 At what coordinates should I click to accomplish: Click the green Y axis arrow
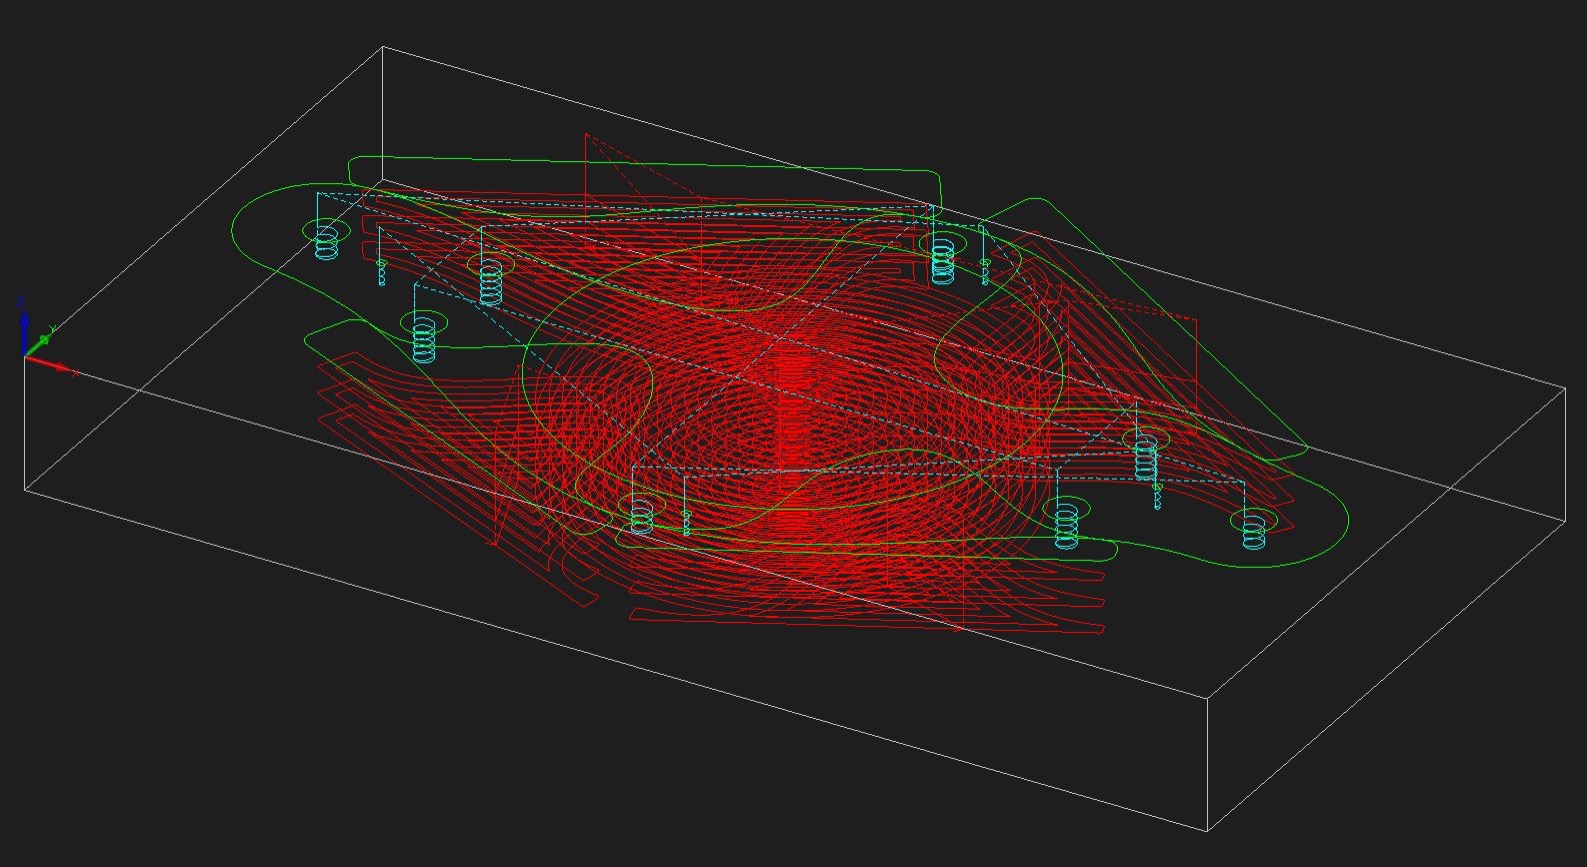[x=44, y=339]
